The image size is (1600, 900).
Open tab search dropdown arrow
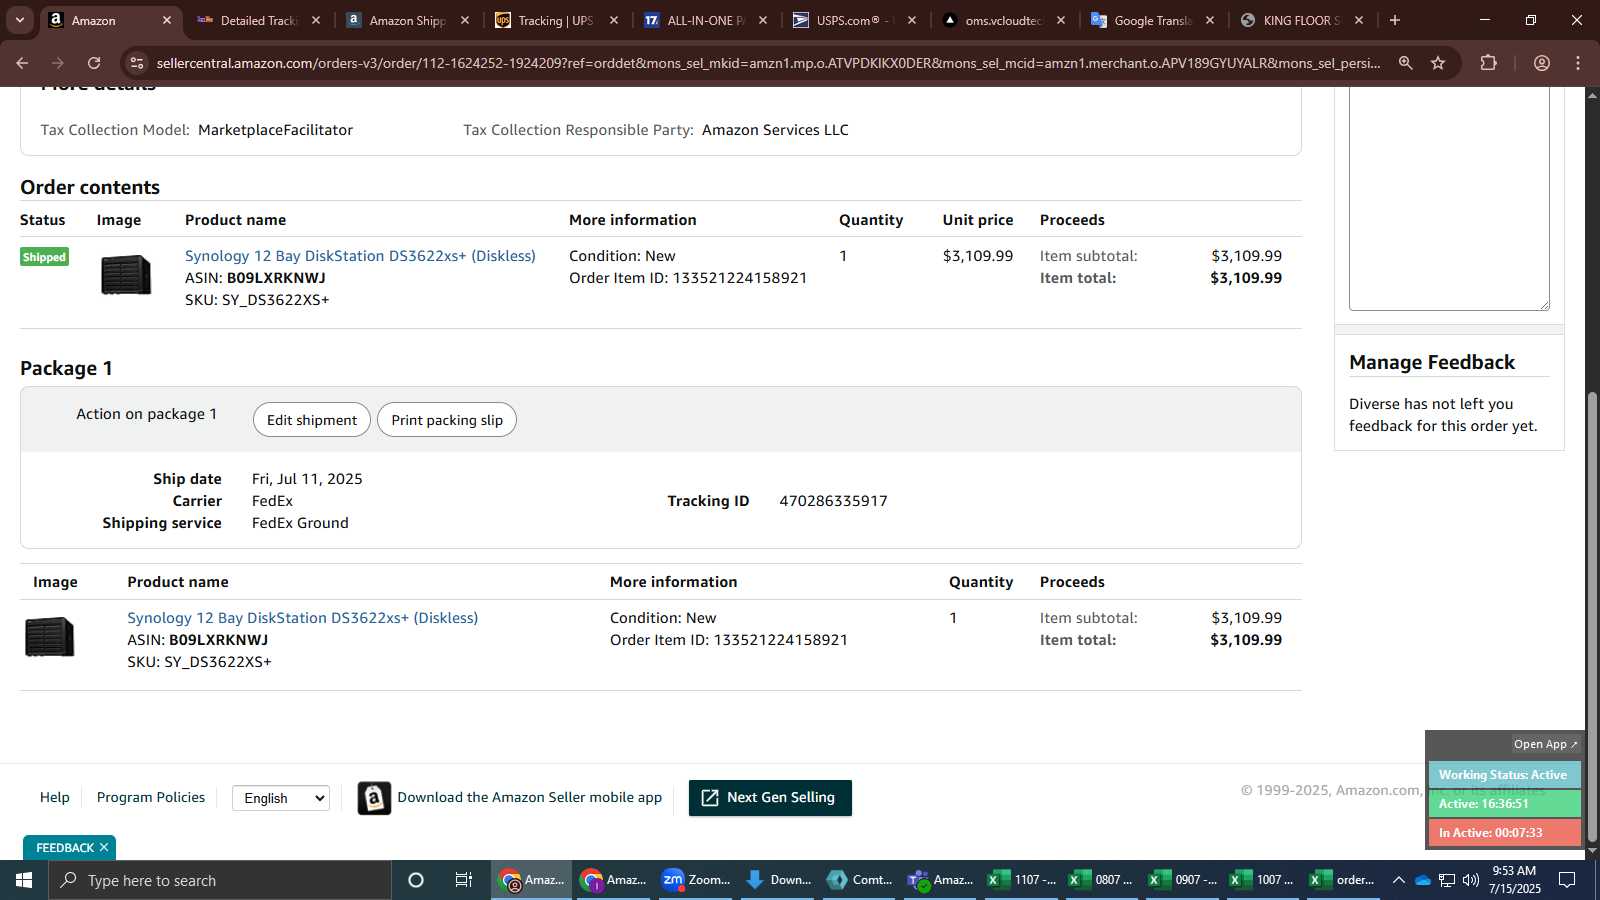point(19,20)
